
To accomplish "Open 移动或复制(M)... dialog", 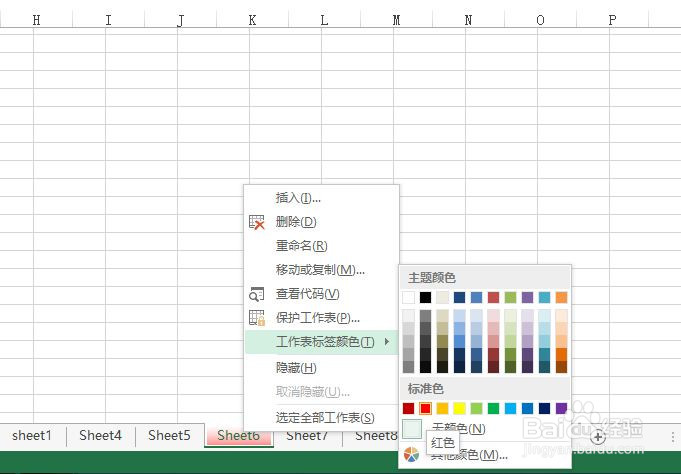I will coord(322,270).
